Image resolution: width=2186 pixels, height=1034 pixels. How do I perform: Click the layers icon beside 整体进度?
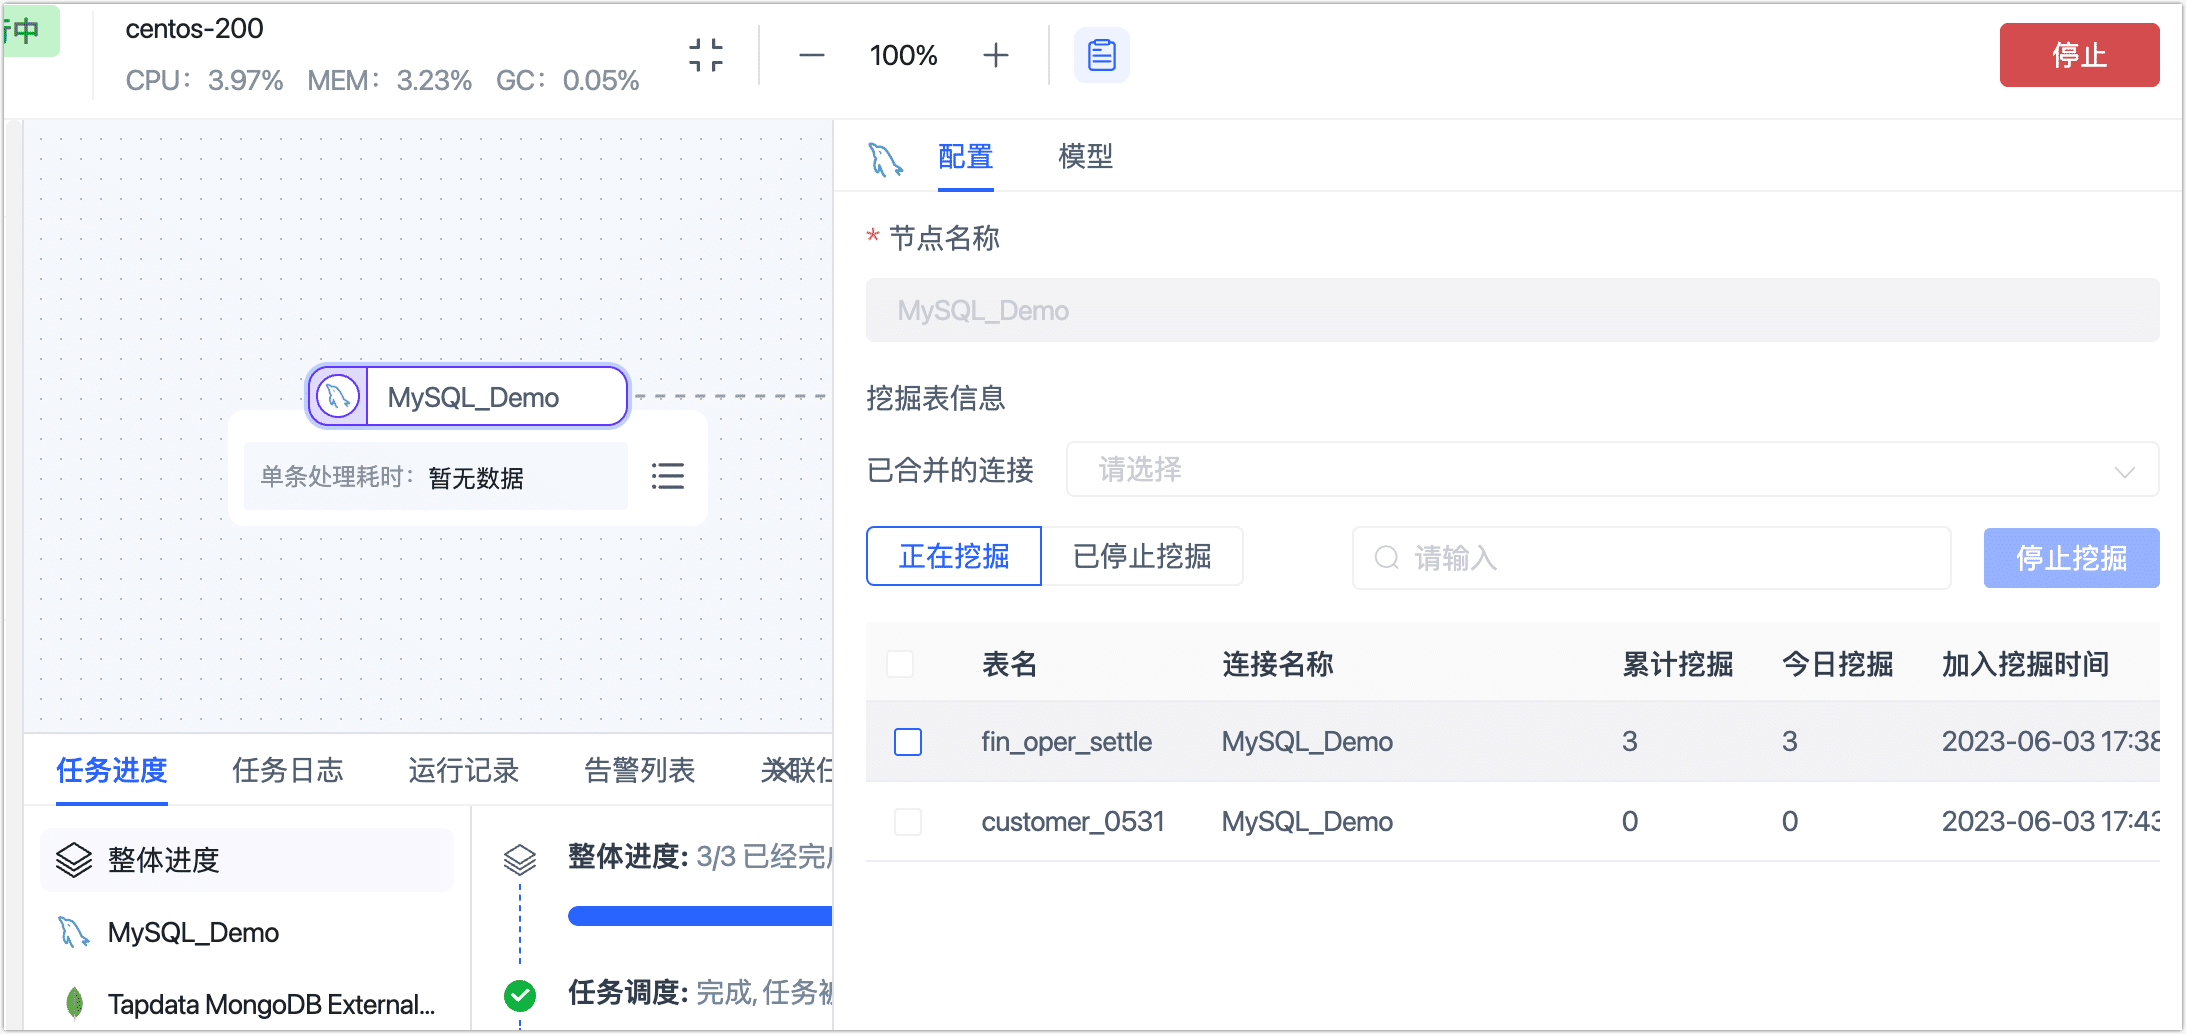pyautogui.click(x=72, y=858)
